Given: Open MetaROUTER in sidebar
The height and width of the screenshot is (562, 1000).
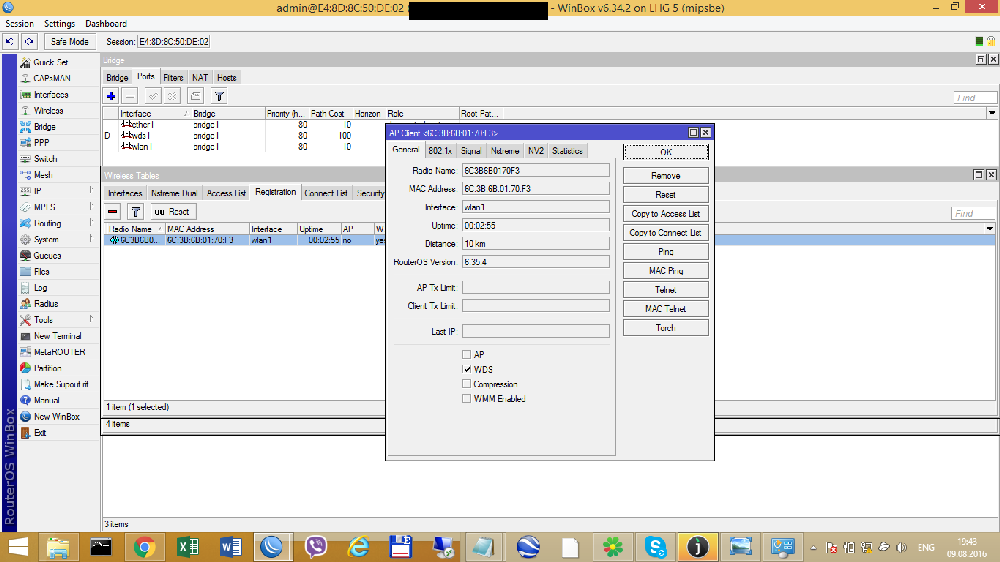Looking at the screenshot, I should click(59, 352).
